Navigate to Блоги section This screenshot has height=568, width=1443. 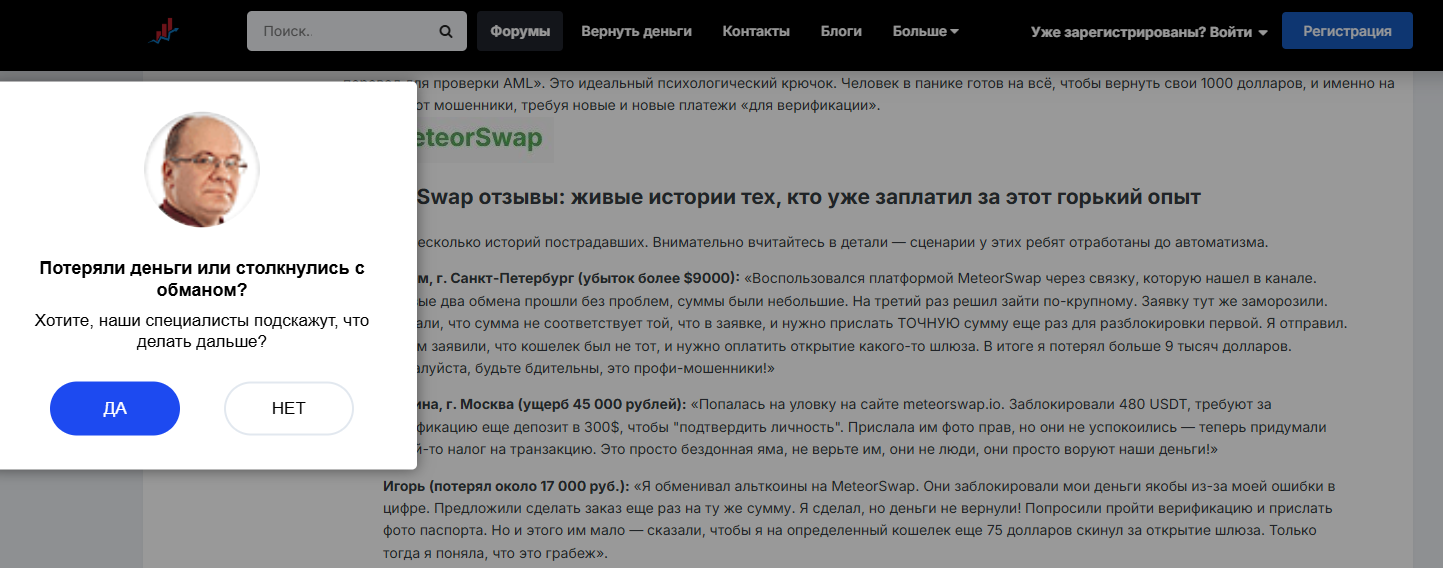(x=841, y=31)
